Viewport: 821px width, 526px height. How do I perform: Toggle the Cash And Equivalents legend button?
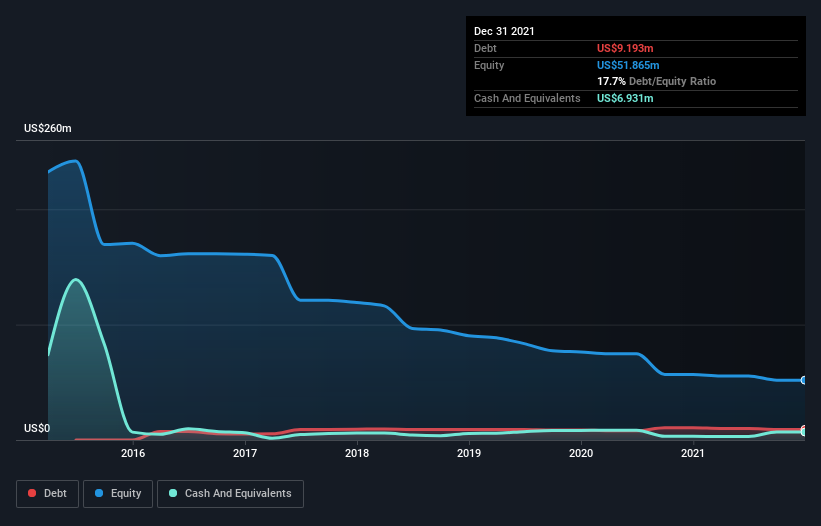230,494
